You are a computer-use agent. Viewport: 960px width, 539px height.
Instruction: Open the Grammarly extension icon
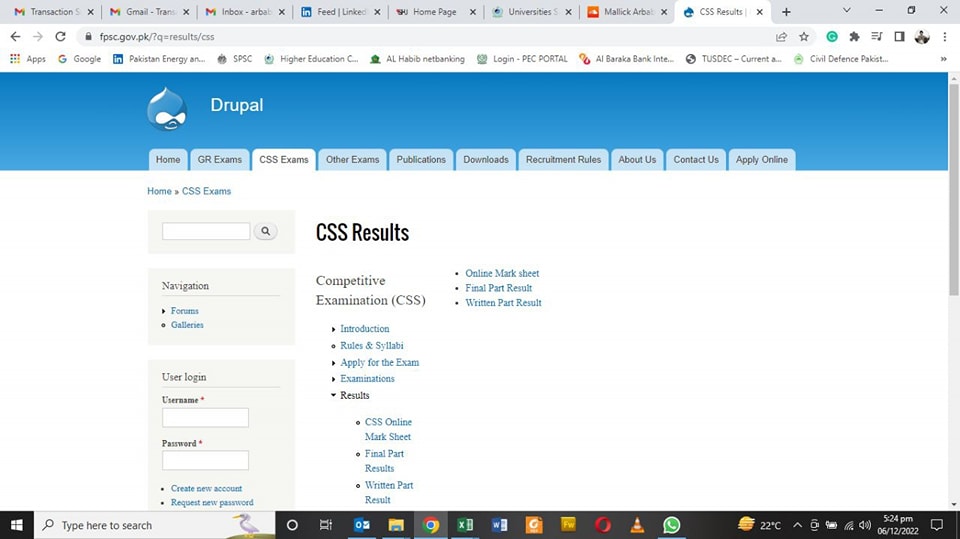(x=831, y=37)
